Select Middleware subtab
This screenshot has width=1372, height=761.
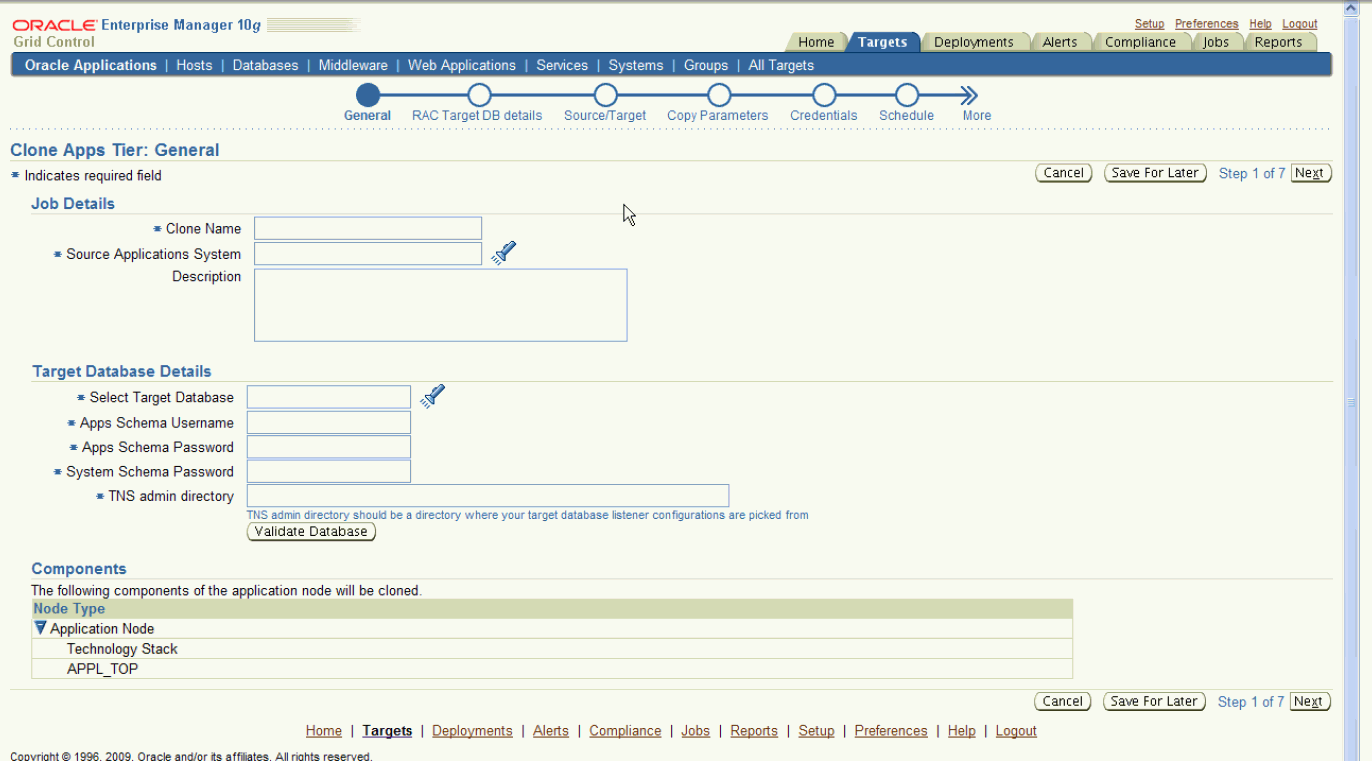(x=353, y=65)
